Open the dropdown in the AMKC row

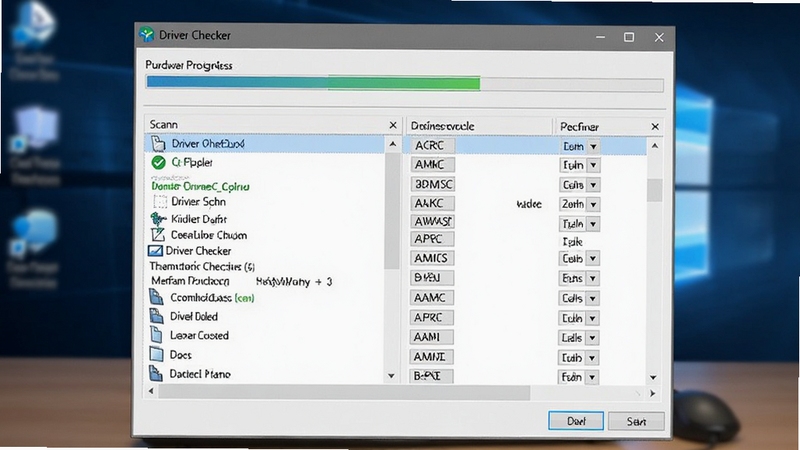point(593,165)
